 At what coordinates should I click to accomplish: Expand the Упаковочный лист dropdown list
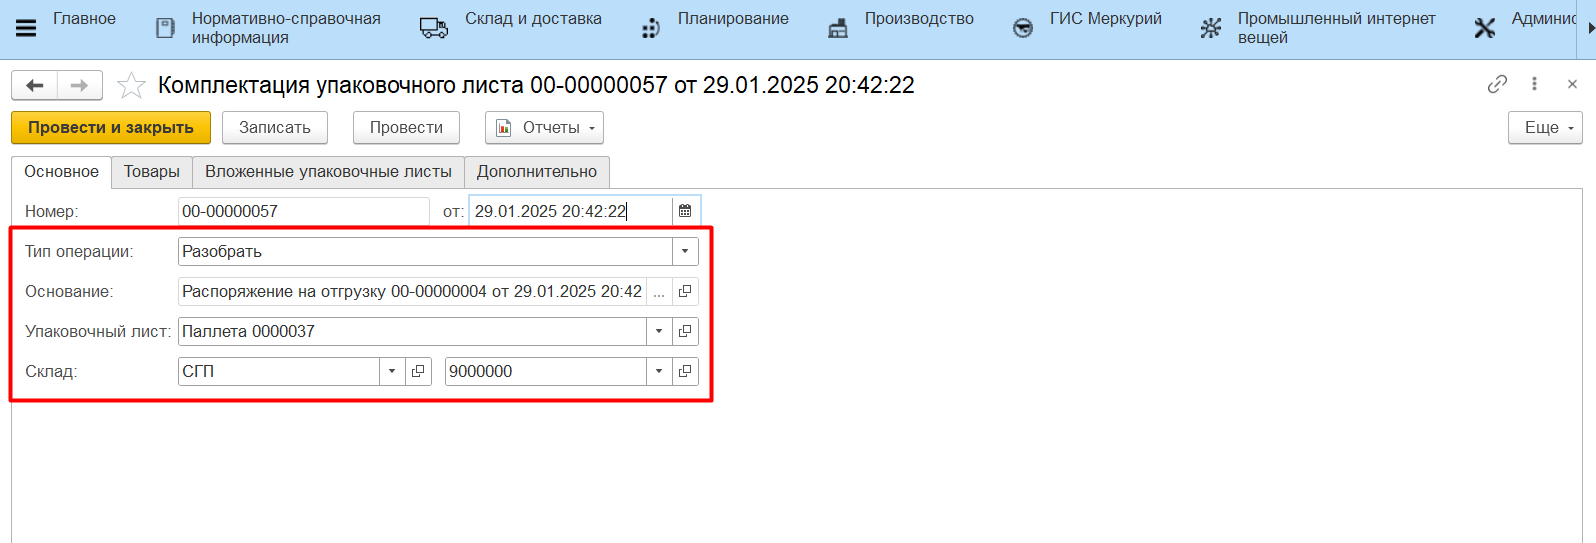659,332
